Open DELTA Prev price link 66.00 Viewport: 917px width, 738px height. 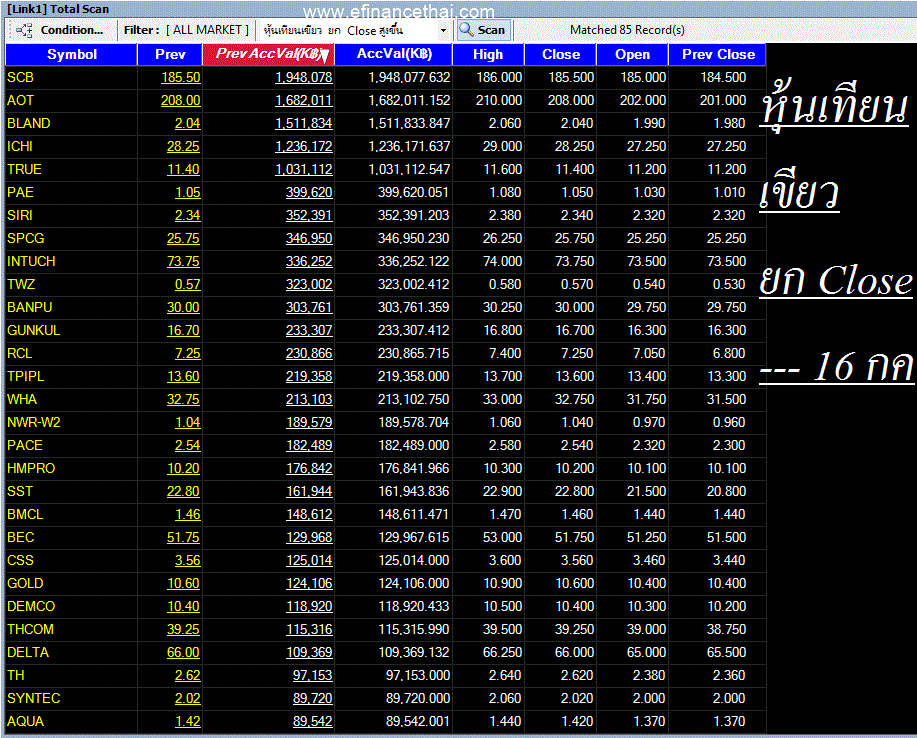[183, 653]
